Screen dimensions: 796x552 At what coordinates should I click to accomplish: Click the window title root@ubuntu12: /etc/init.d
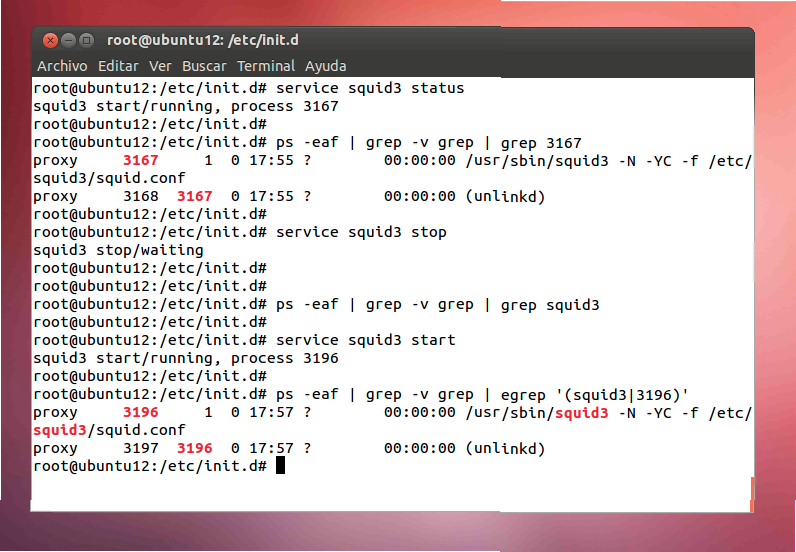(x=203, y=41)
